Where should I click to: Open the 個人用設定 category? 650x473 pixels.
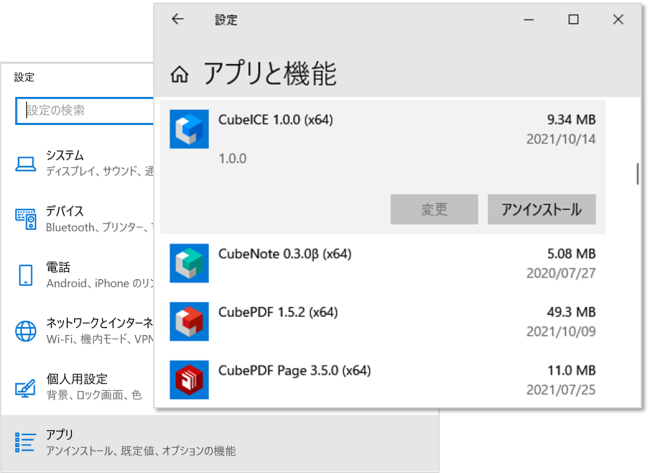(78, 387)
